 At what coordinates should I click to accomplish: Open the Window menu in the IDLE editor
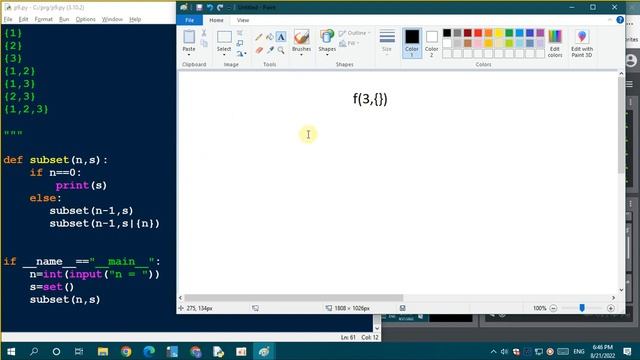[x=112, y=19]
